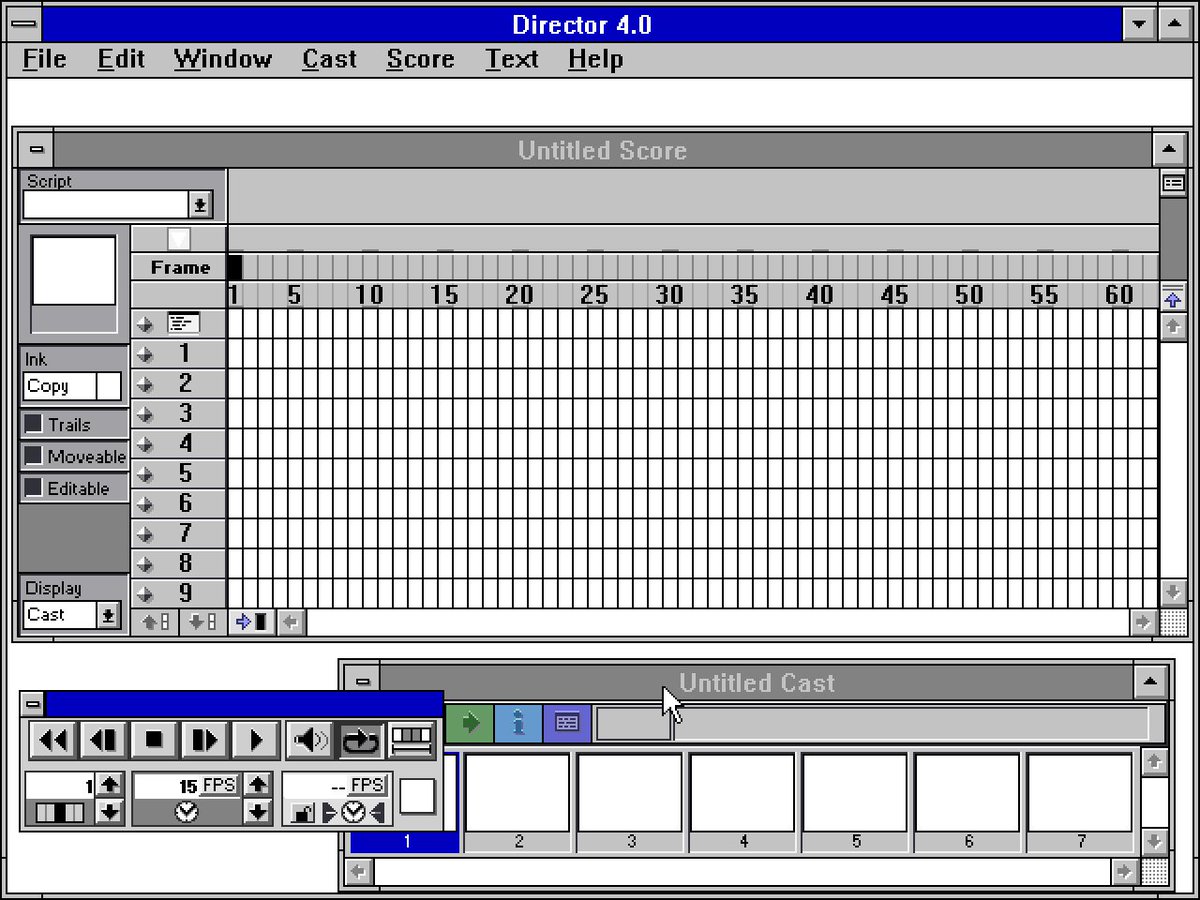Toggle the lock frame durations padlock

point(303,813)
